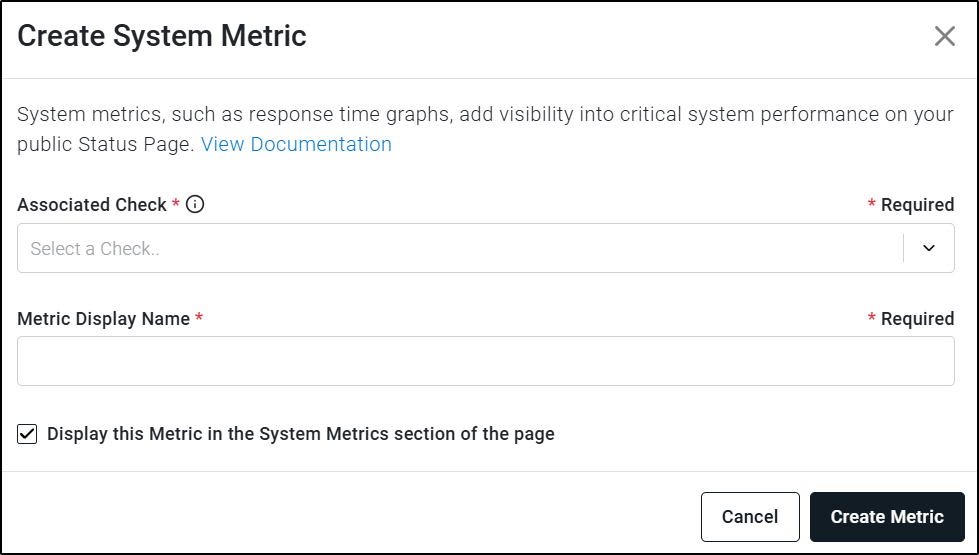Click the red asterisk before the lower Required
The width and height of the screenshot is (979, 555).
point(872,317)
